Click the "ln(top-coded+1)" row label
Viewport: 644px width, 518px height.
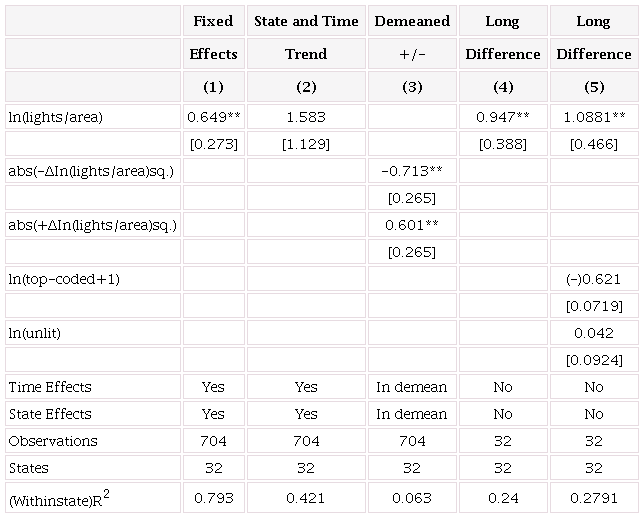click(x=64, y=279)
